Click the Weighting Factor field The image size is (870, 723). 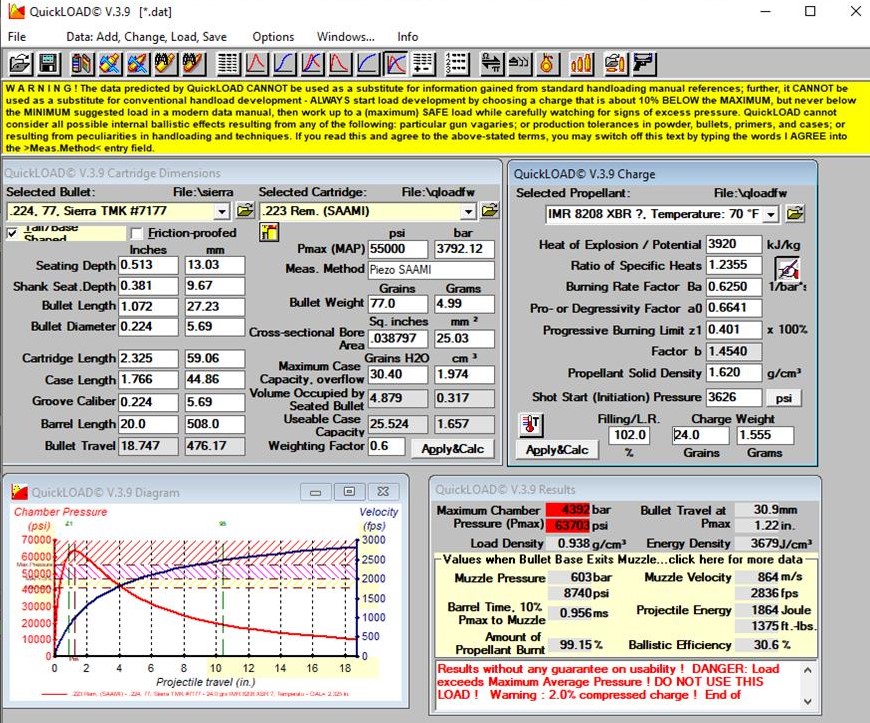coord(386,446)
